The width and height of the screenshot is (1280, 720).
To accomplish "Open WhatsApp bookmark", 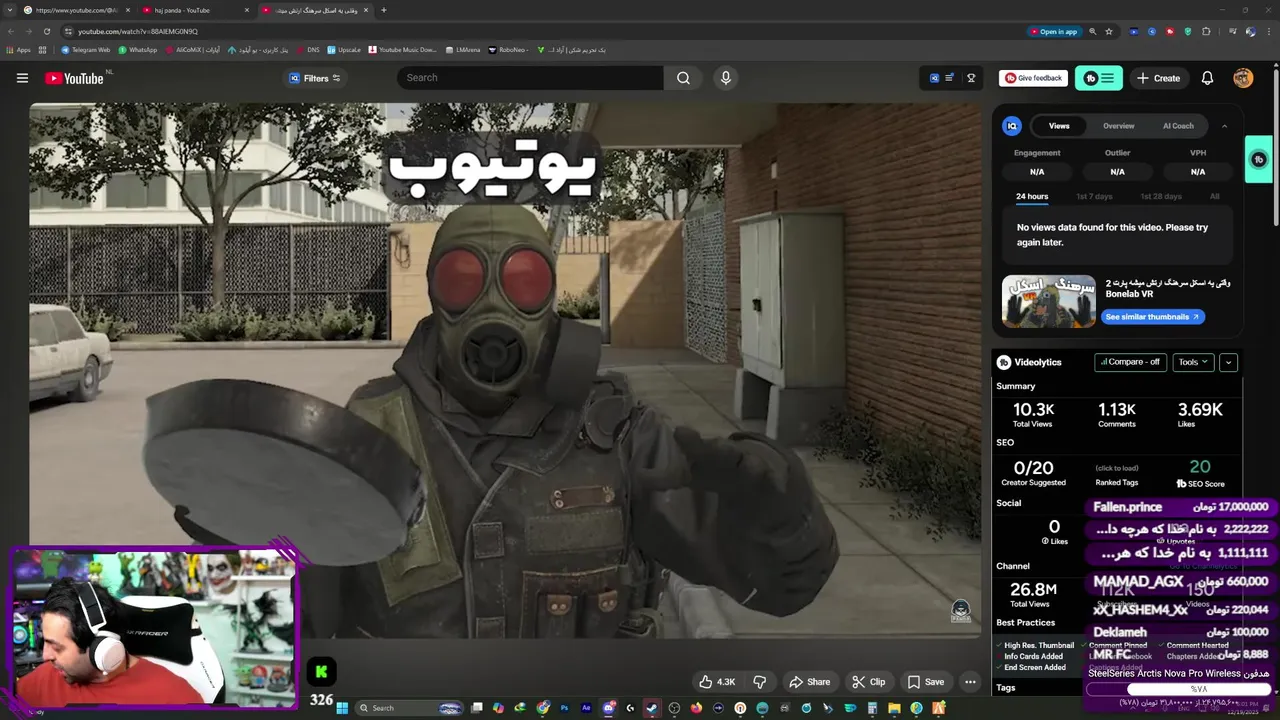I will [x=138, y=49].
